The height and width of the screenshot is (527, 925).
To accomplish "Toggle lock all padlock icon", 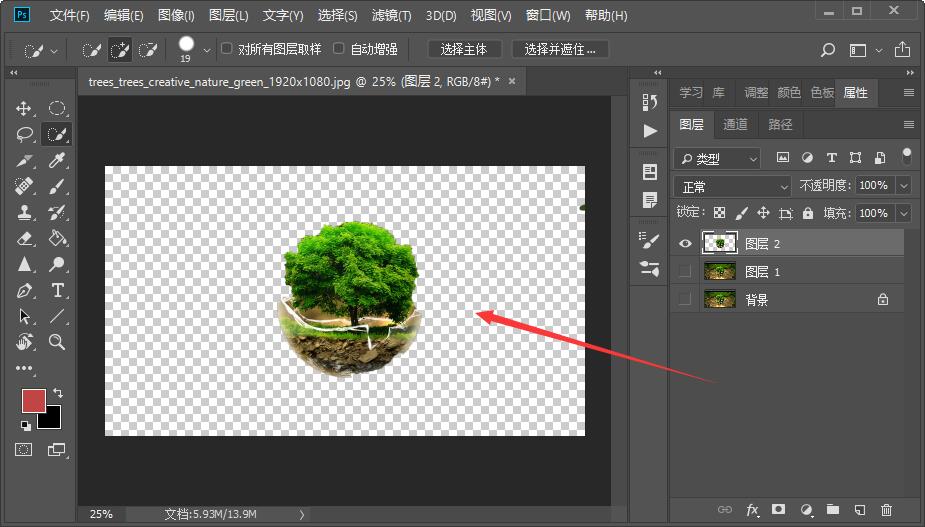I will tap(808, 213).
